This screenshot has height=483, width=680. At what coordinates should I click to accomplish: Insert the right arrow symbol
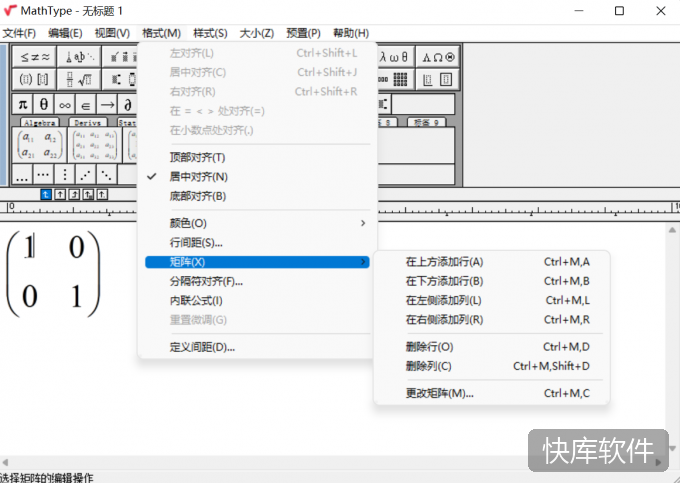(x=107, y=104)
